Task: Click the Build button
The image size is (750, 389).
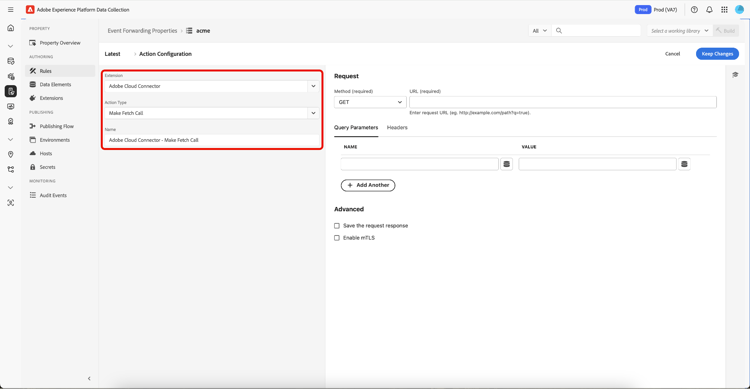Action: click(726, 31)
